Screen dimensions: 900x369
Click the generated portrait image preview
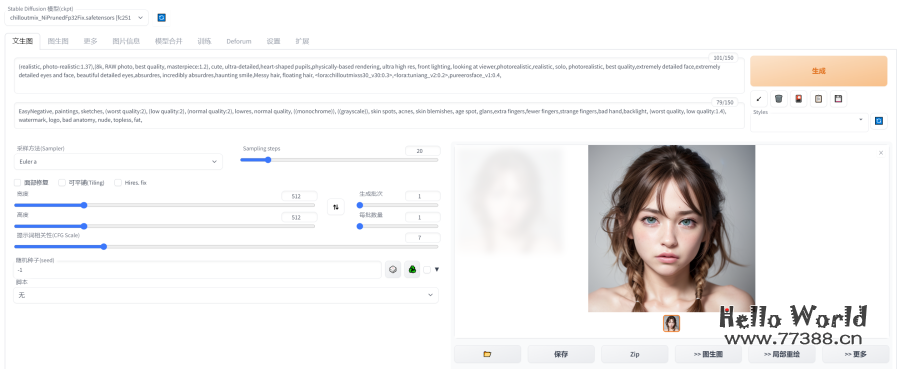tap(671, 228)
